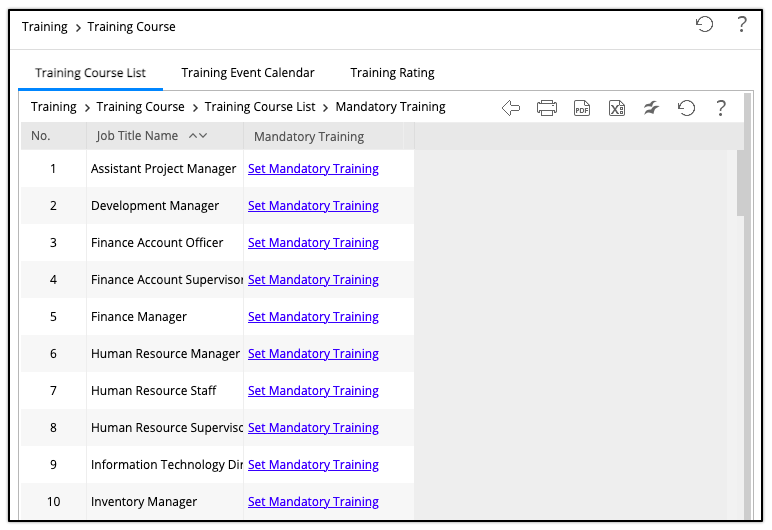Viewport: 772px width, 530px height.
Task: Click Training Course in the inner breadcrumb
Action: (x=140, y=107)
